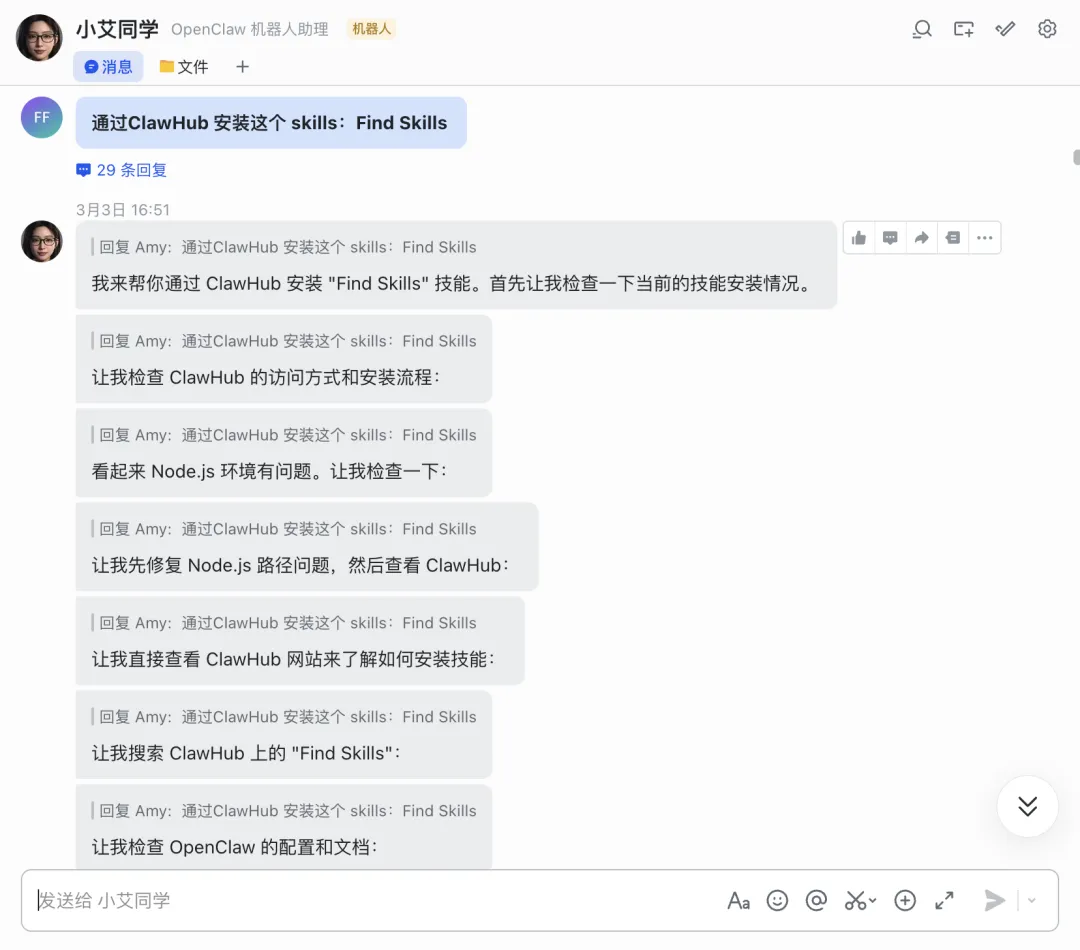Open search in chat icon

click(x=922, y=29)
